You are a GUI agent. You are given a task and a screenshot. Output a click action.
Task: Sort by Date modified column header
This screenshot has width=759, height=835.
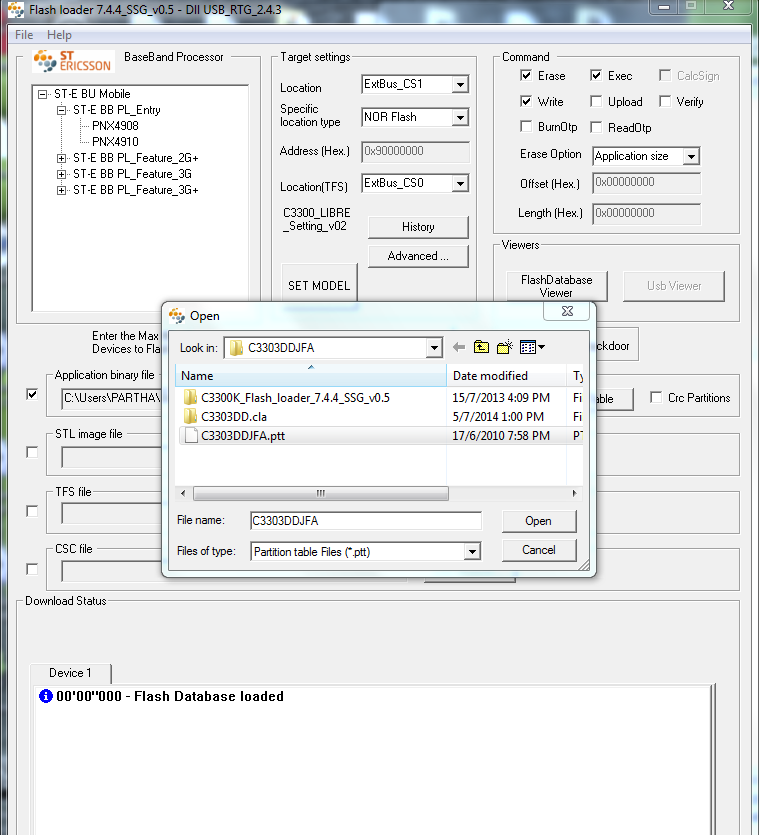pos(507,375)
